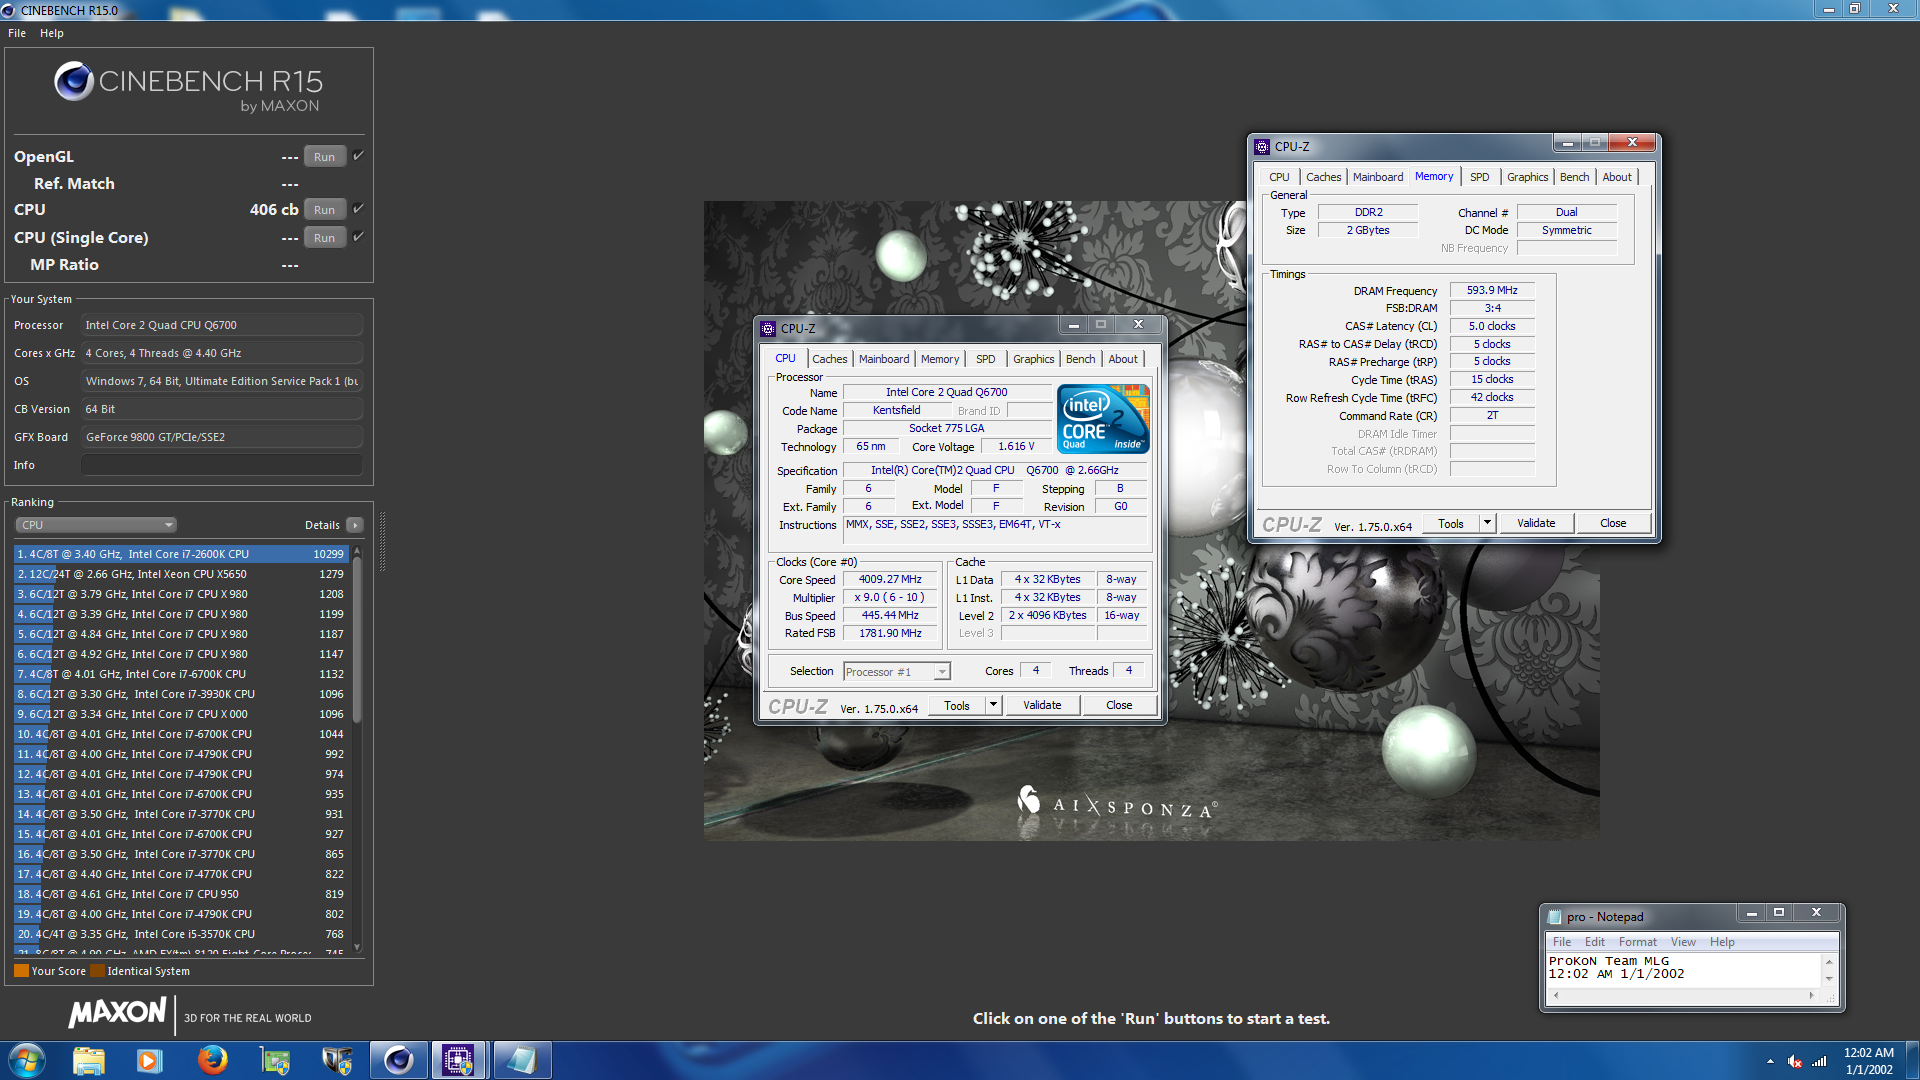The height and width of the screenshot is (1080, 1920).
Task: Open the shield utility taskbar icon
Action: tap(336, 1060)
